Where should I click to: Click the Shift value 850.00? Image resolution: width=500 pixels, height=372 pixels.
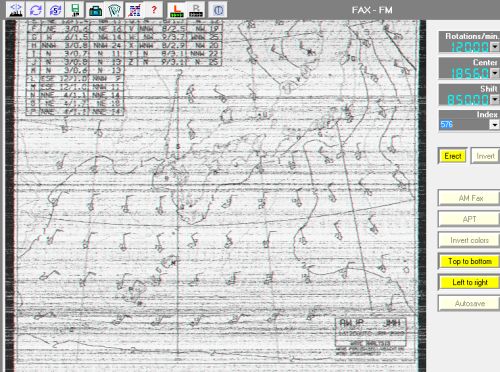click(x=468, y=100)
